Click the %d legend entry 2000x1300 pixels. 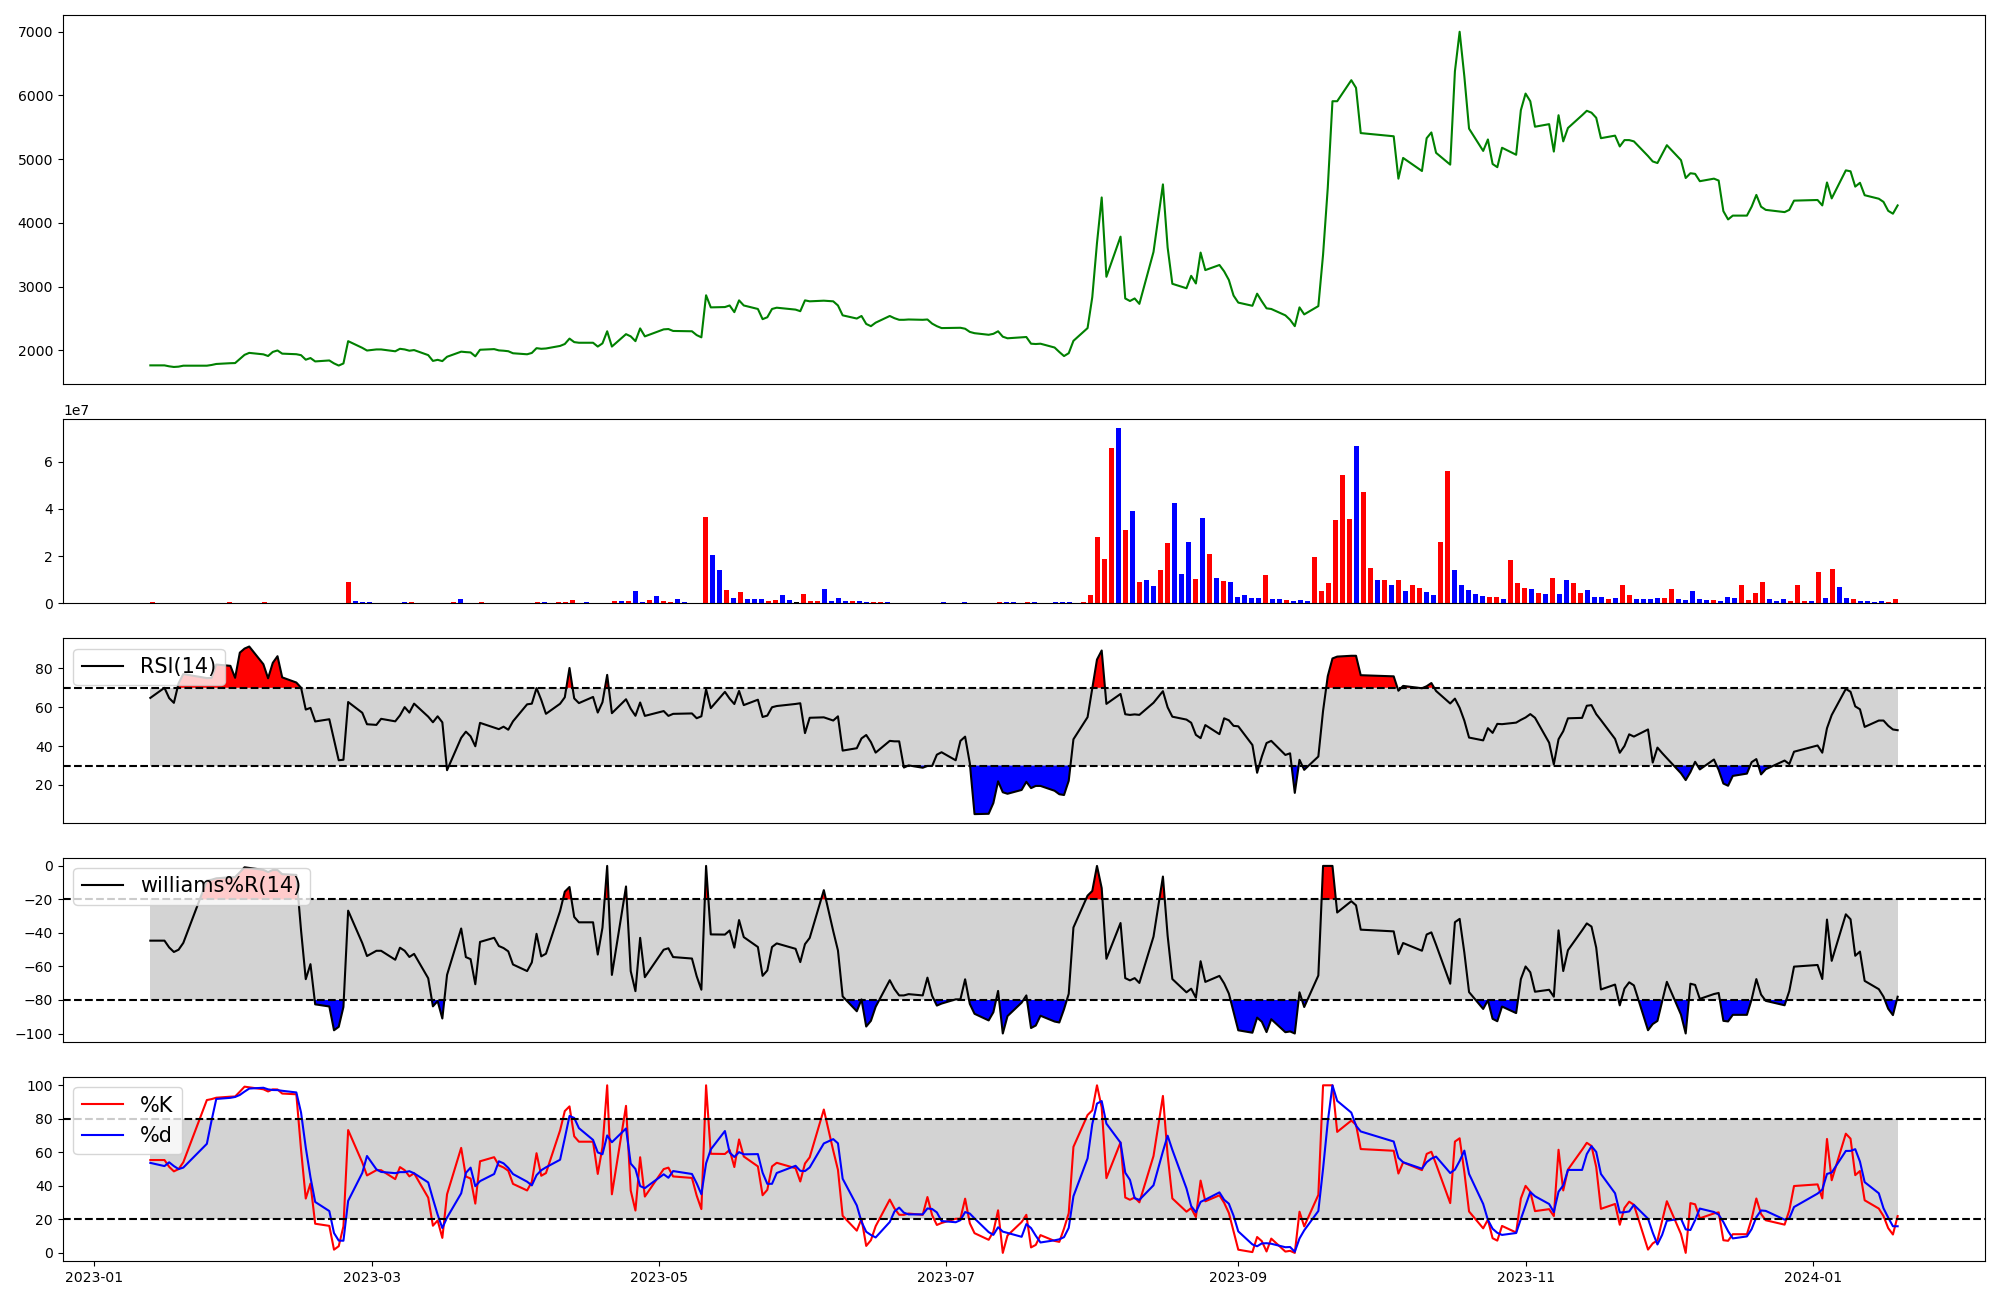156,1135
